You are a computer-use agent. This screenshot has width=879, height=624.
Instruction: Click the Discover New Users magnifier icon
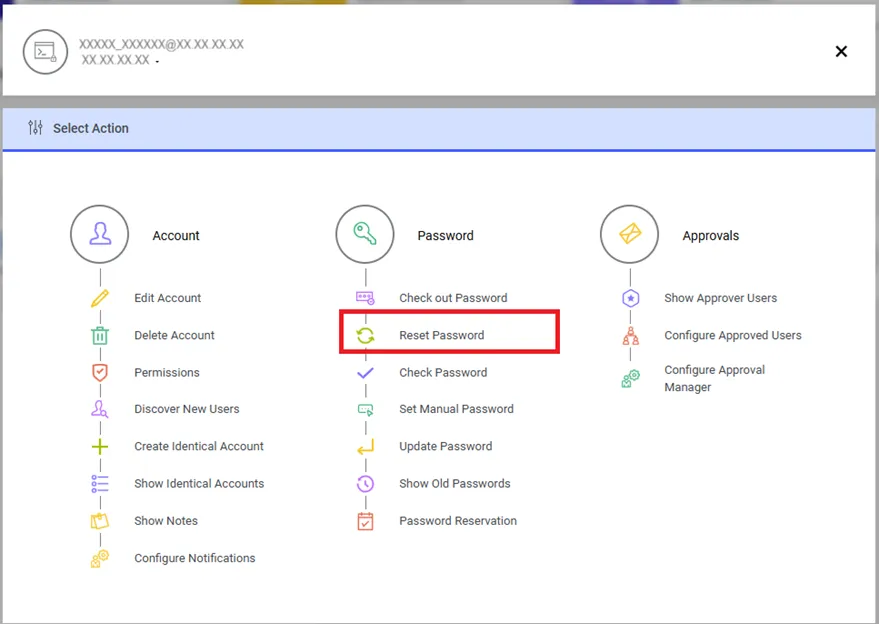pos(100,409)
